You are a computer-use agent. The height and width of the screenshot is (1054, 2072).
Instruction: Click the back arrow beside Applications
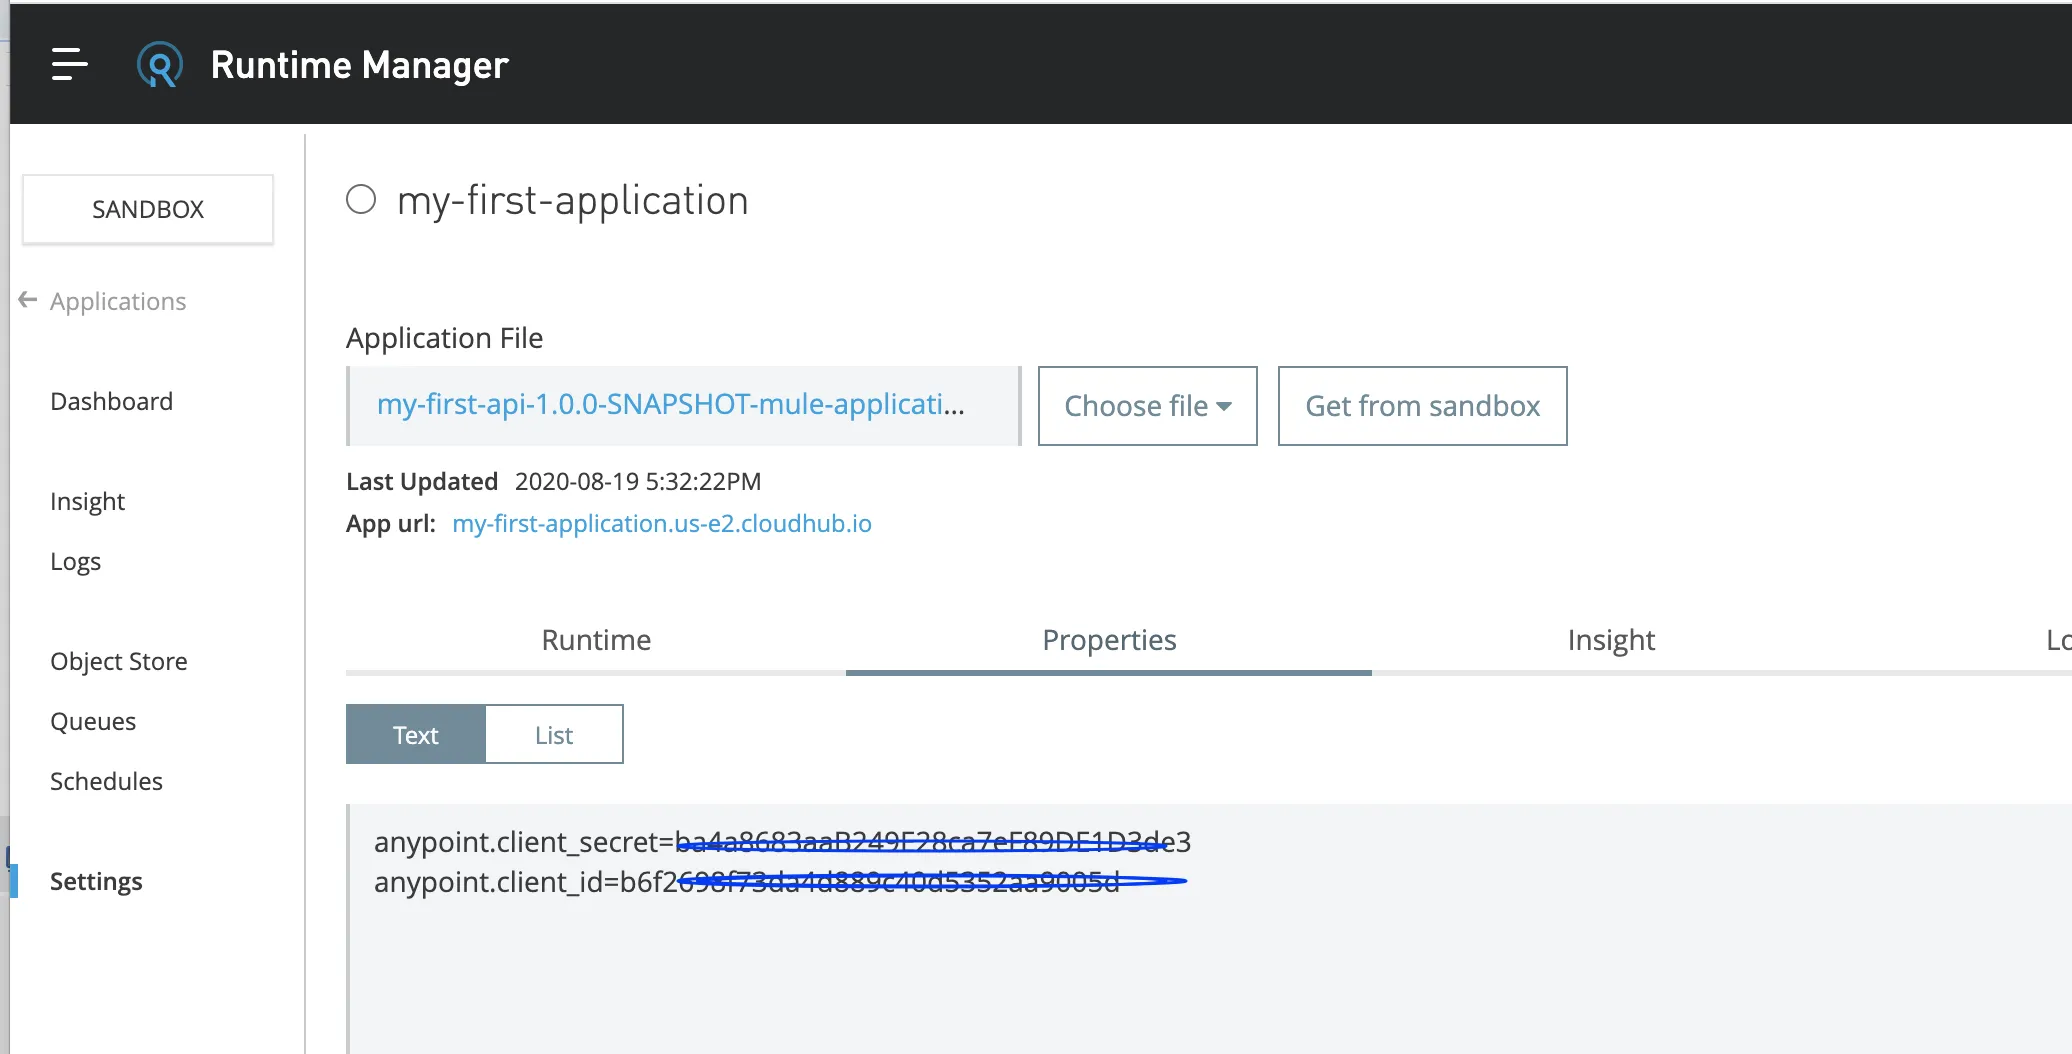click(28, 300)
